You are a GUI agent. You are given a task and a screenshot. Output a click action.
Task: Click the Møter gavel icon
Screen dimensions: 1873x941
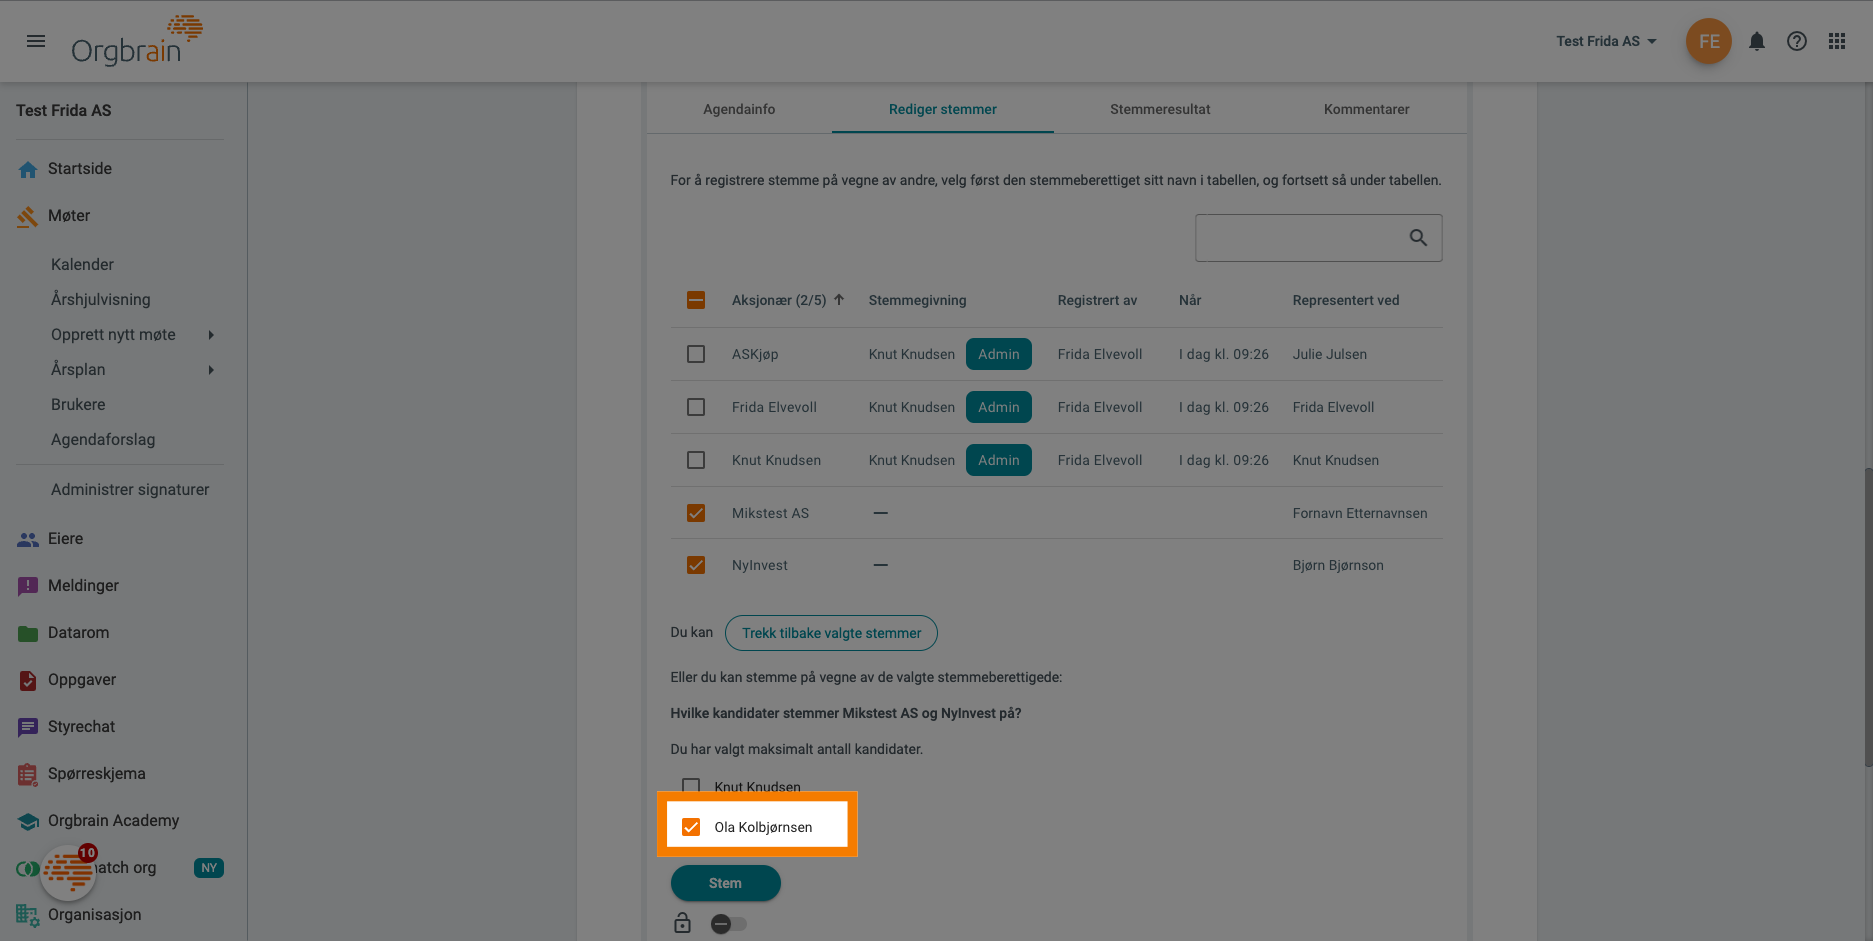pyautogui.click(x=28, y=216)
